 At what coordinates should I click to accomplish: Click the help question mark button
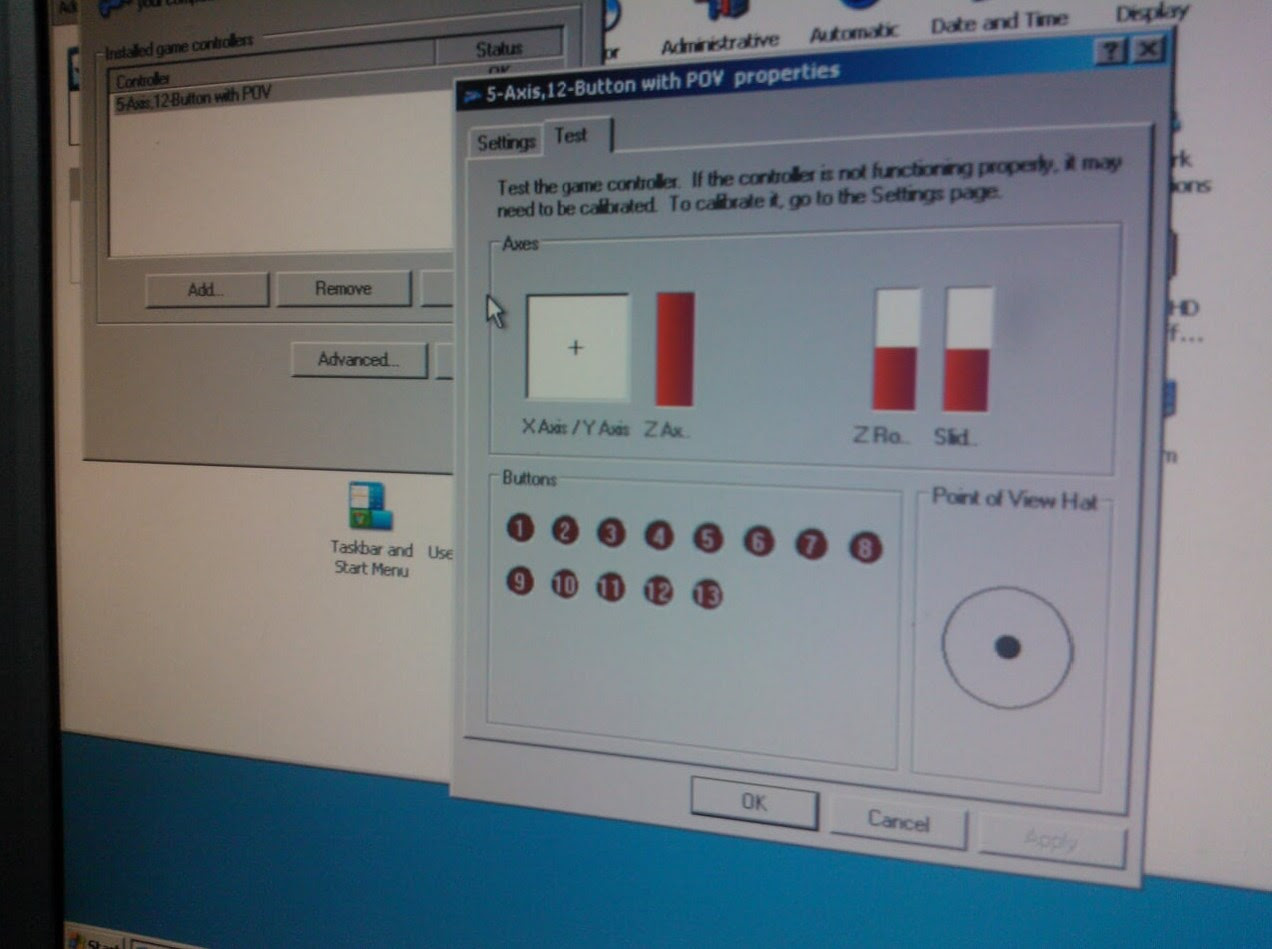click(x=1111, y=52)
